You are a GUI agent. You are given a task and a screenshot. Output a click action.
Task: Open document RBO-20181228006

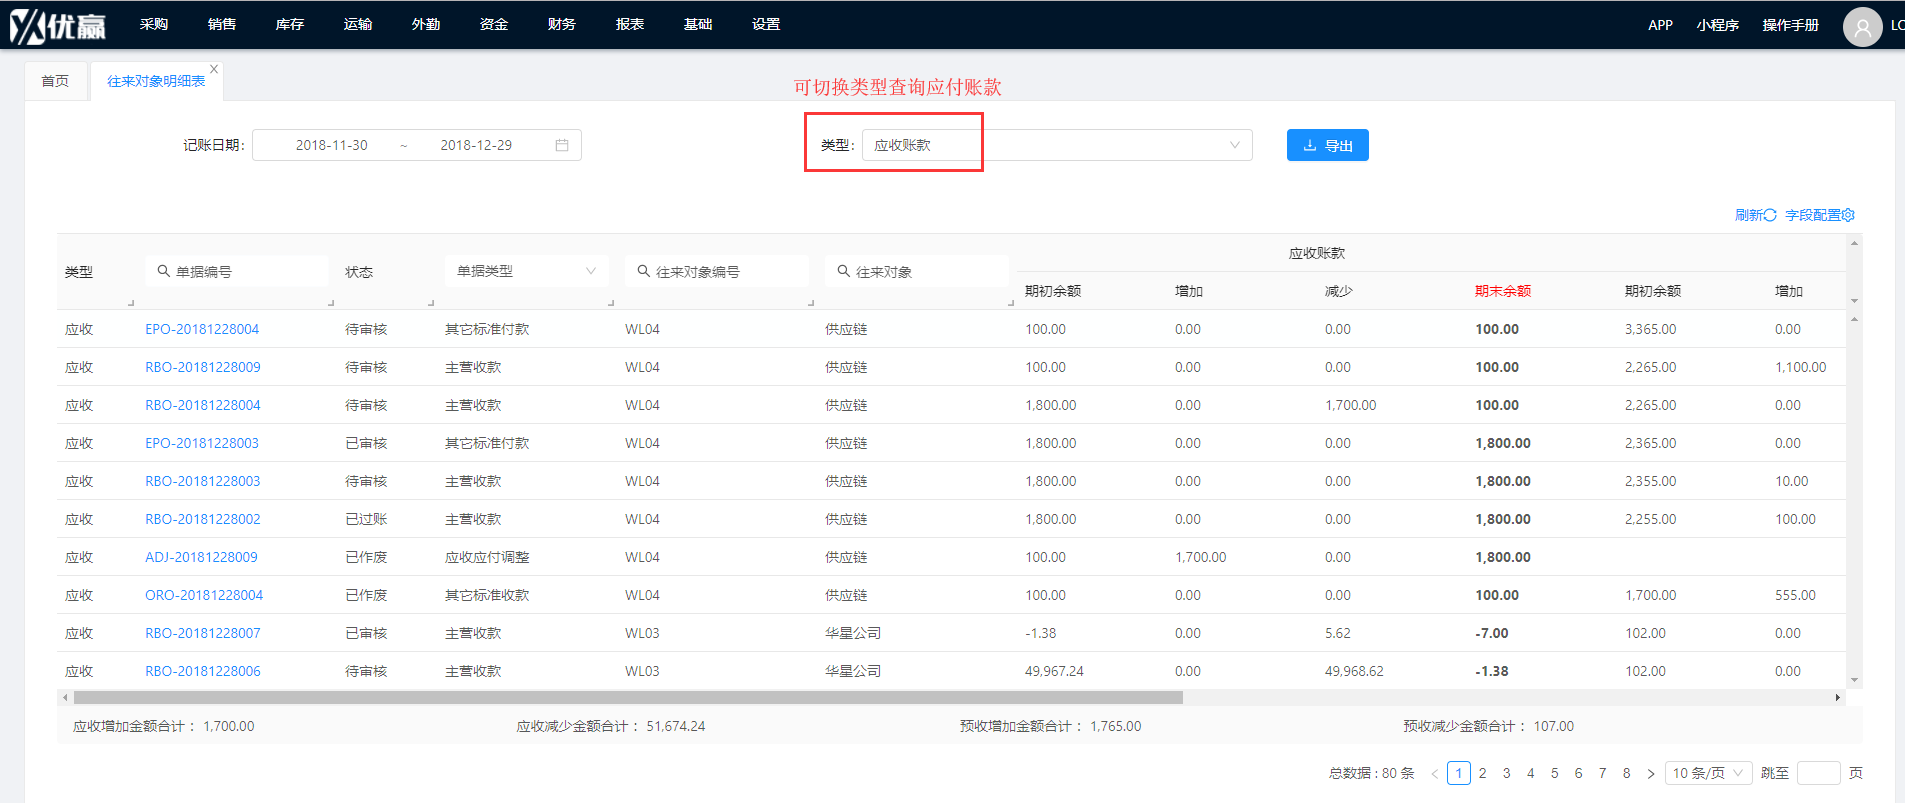click(x=203, y=671)
